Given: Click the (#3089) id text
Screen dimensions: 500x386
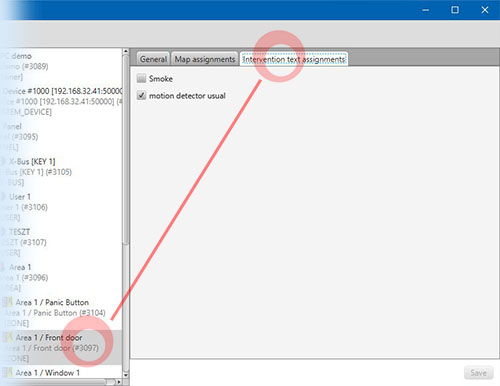Looking at the screenshot, I should coord(35,66).
